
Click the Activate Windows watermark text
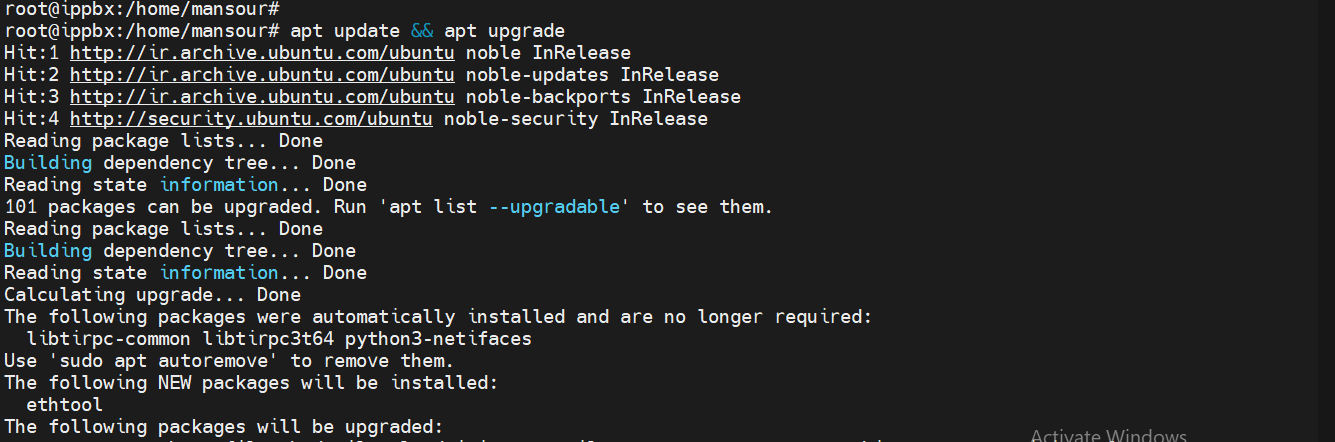coord(1108,436)
